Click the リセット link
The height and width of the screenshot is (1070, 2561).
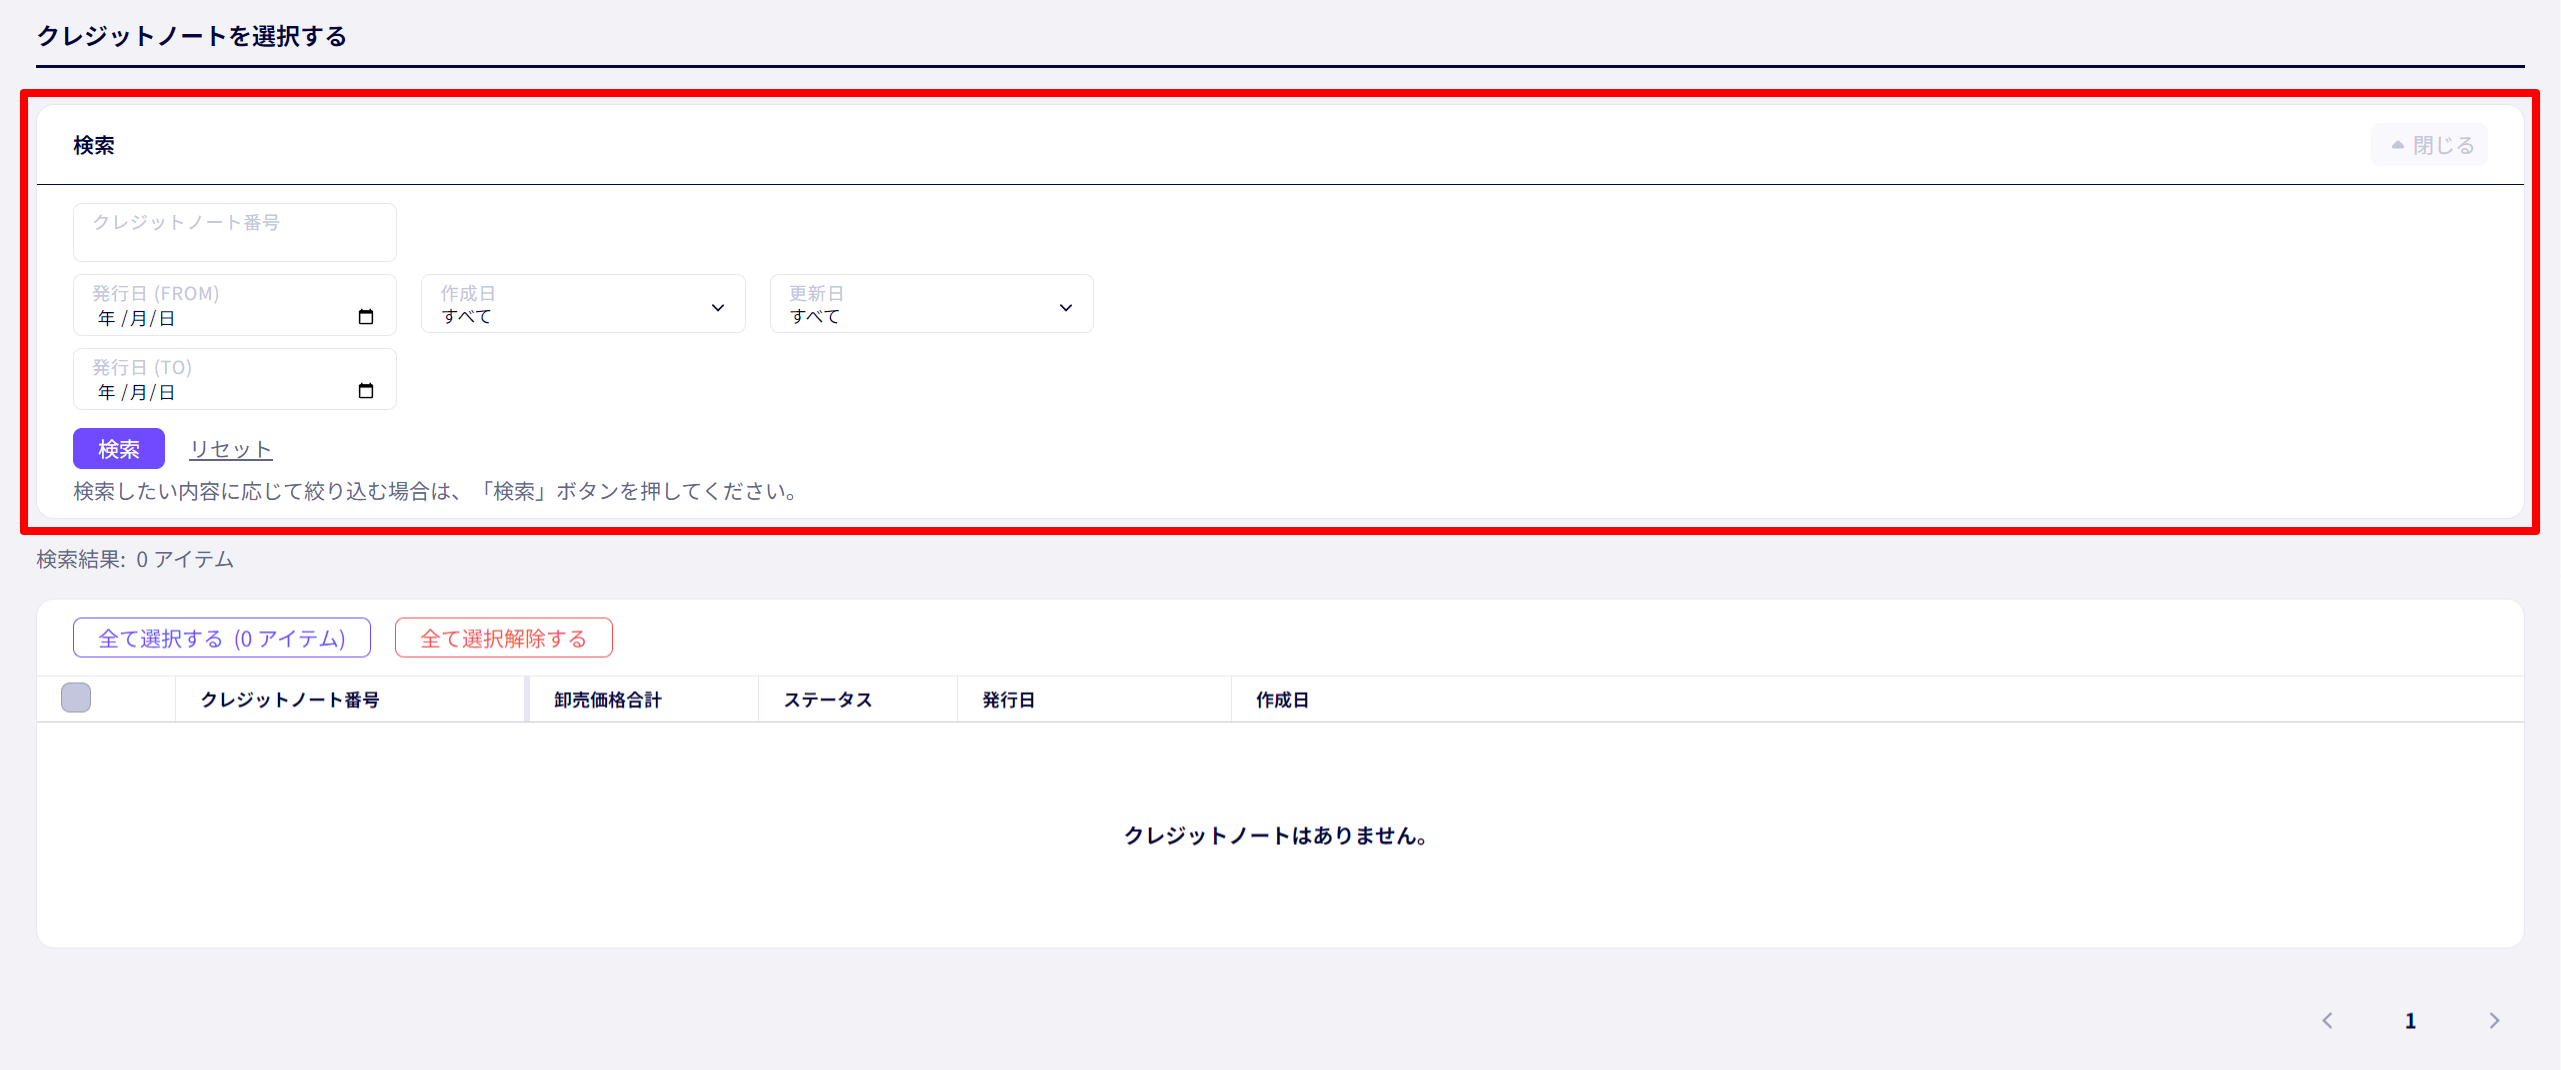pyautogui.click(x=231, y=449)
